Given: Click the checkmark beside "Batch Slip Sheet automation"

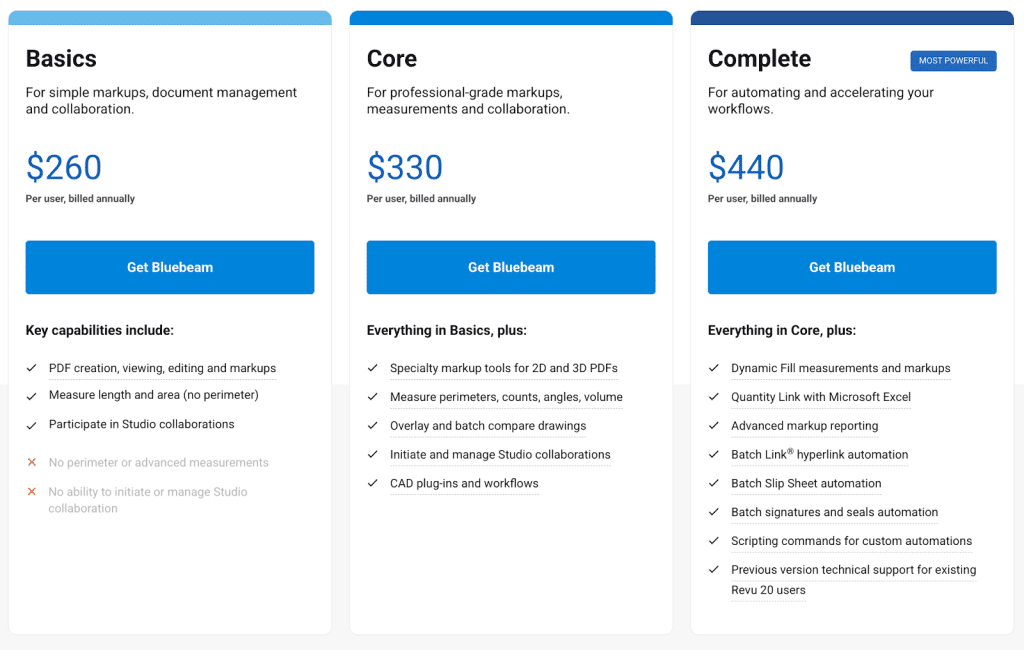Looking at the screenshot, I should tap(714, 484).
